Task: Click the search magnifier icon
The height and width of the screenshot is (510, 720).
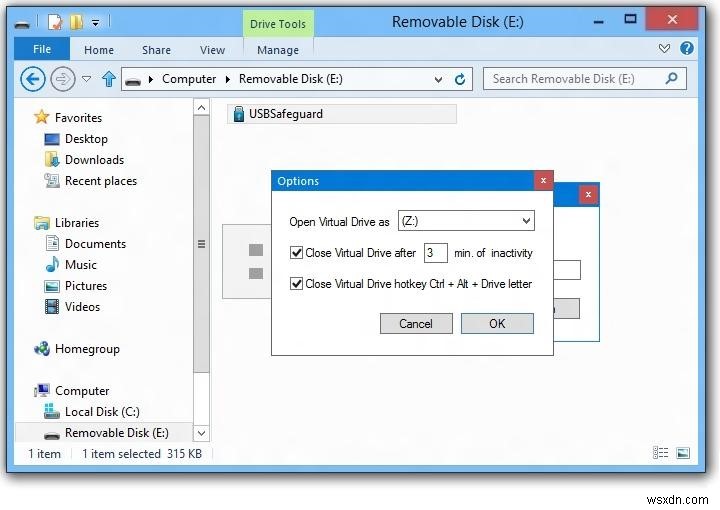Action: pos(671,78)
